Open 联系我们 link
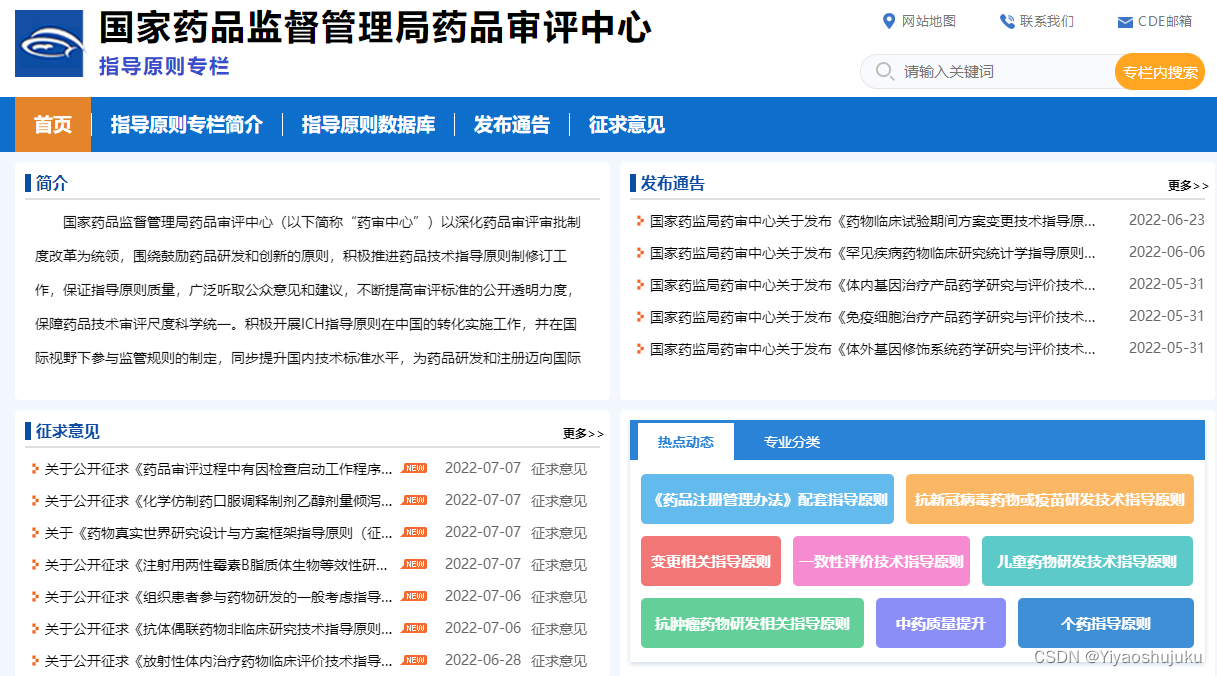 click(x=1046, y=21)
